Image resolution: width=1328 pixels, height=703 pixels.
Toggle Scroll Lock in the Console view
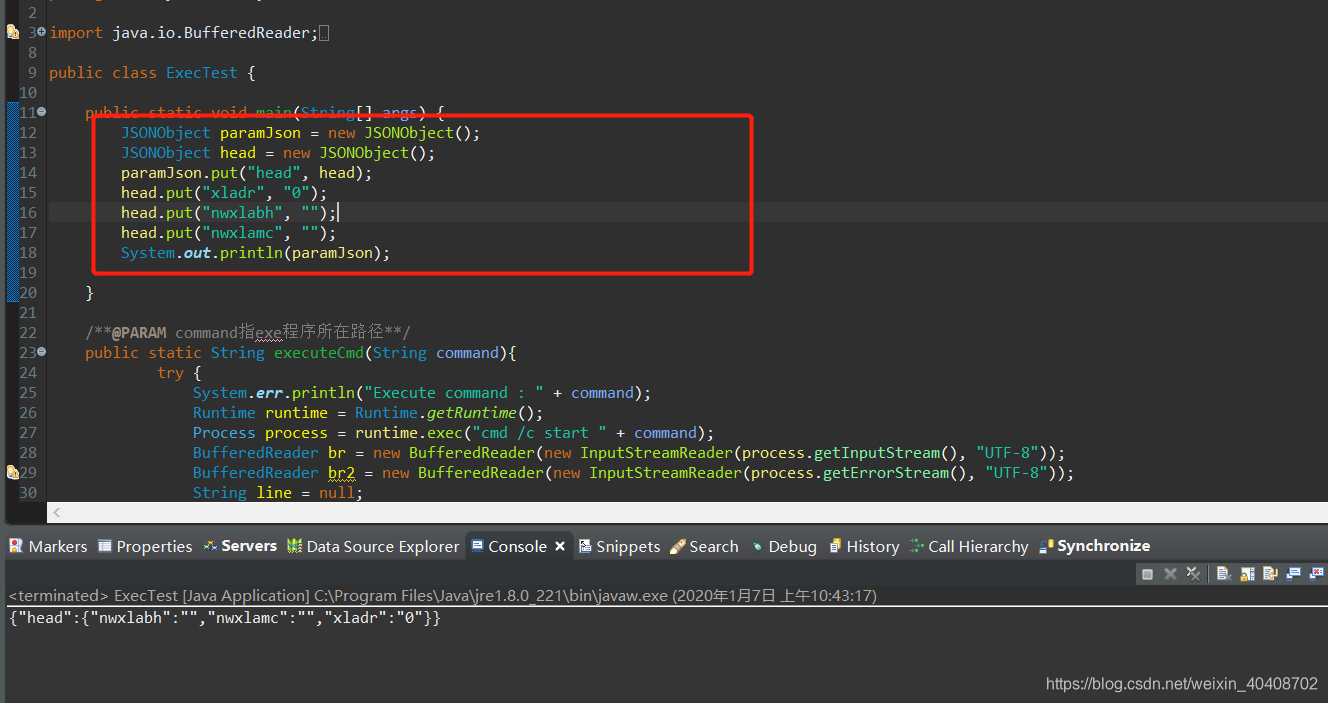[1247, 572]
